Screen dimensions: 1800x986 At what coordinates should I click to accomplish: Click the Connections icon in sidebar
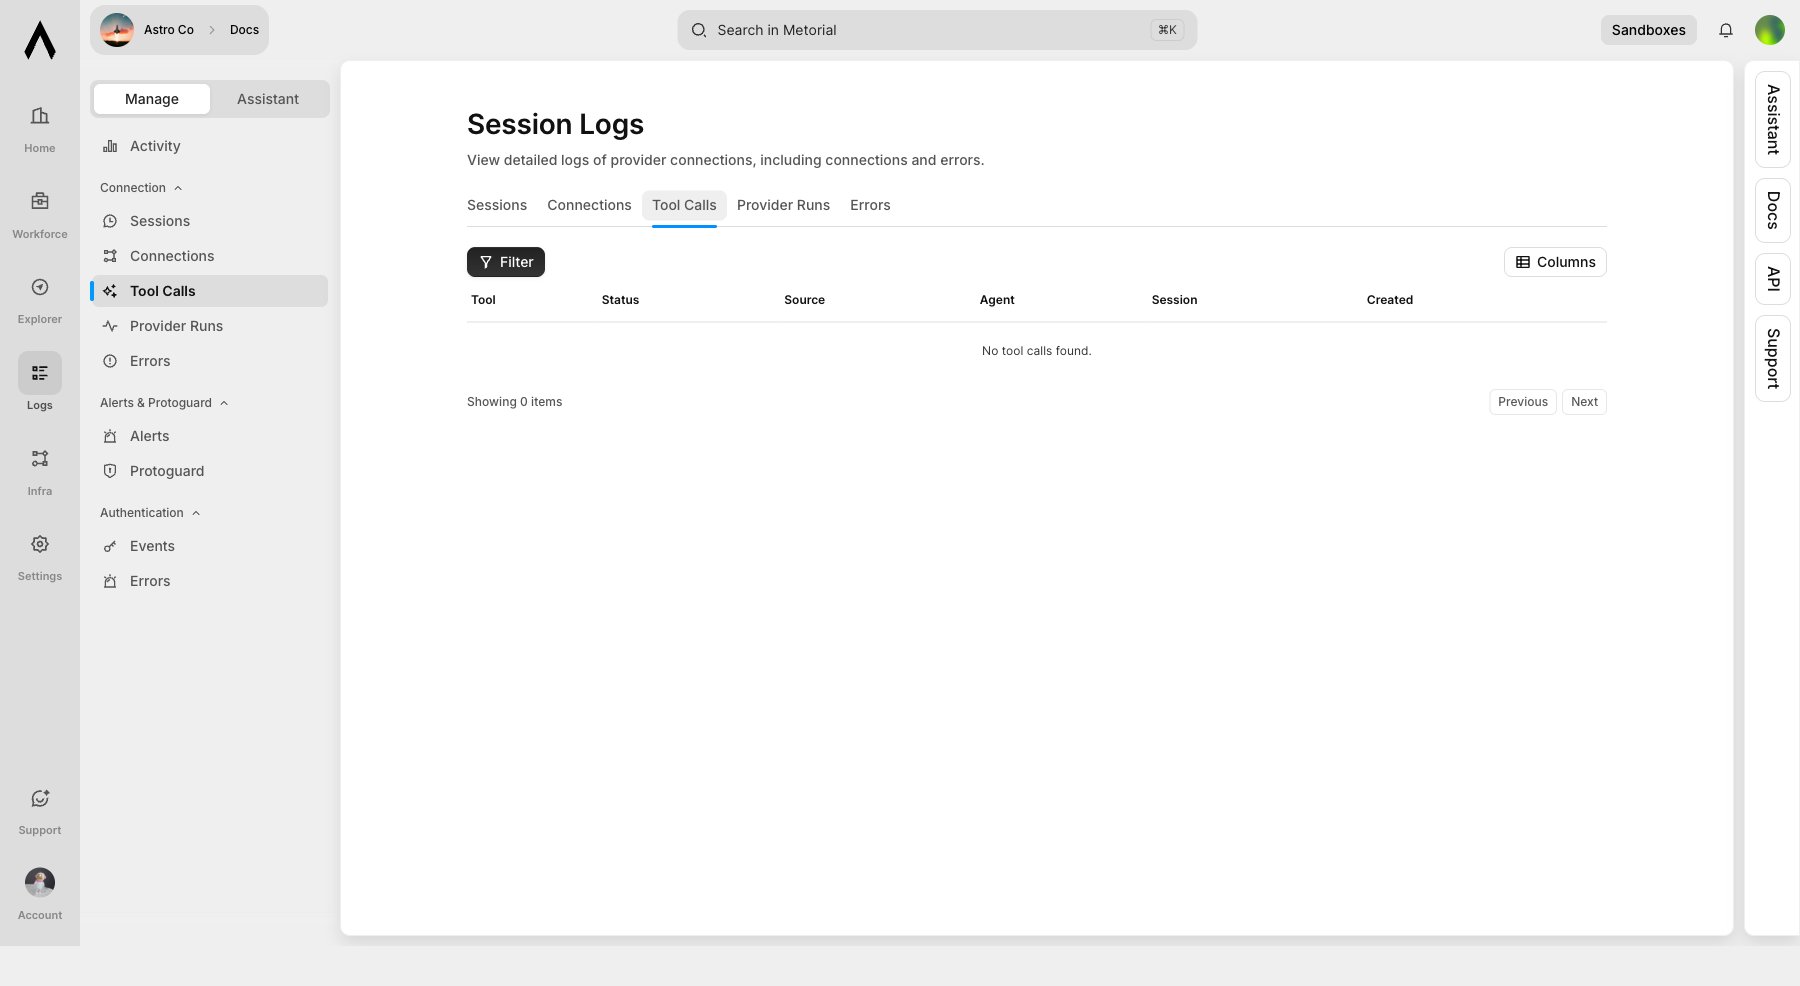click(110, 256)
